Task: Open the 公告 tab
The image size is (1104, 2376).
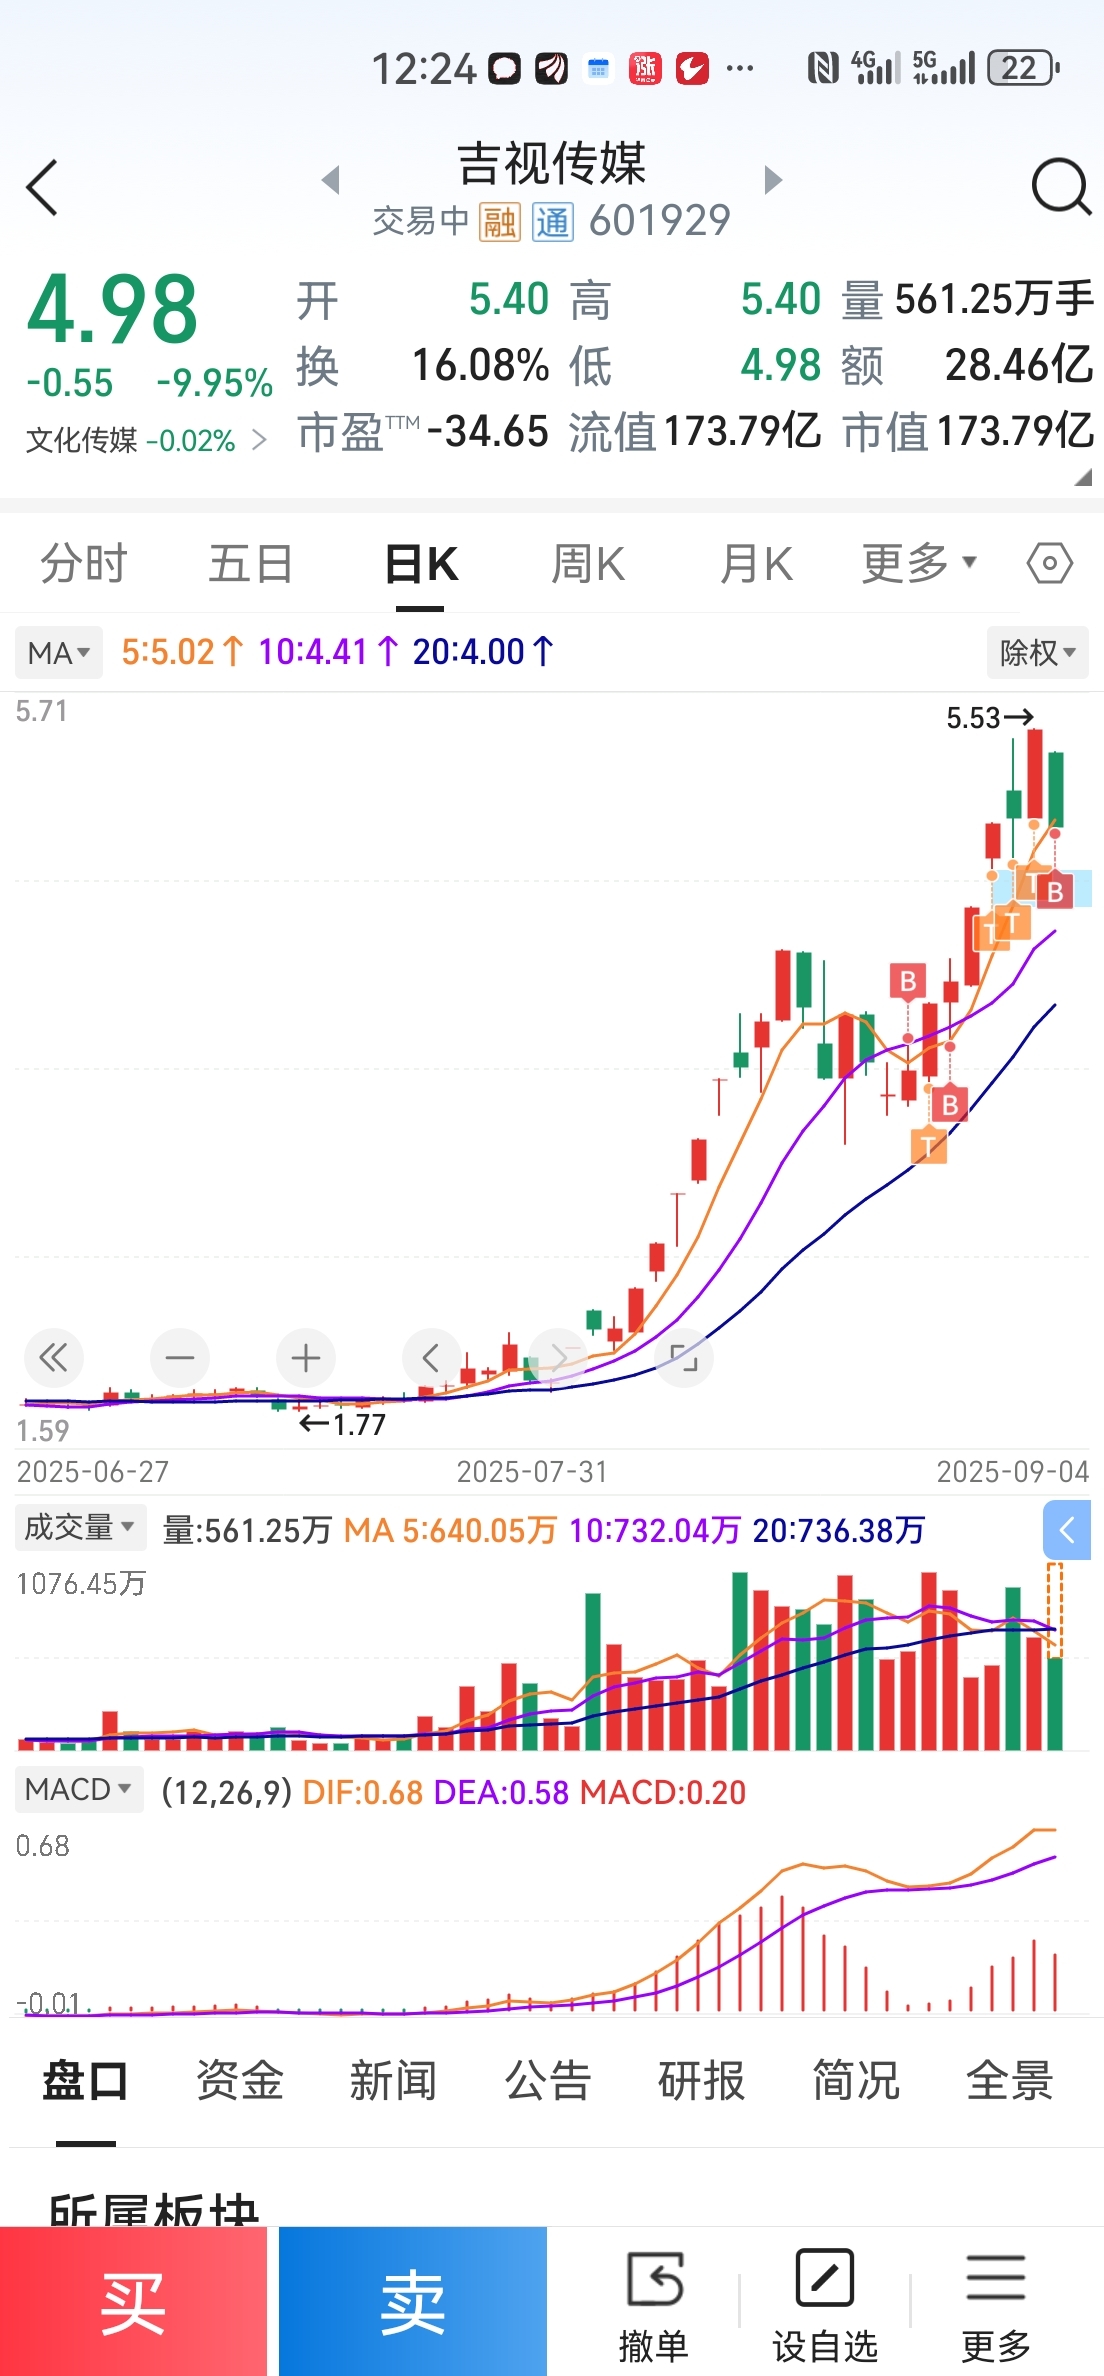Action: (548, 2082)
